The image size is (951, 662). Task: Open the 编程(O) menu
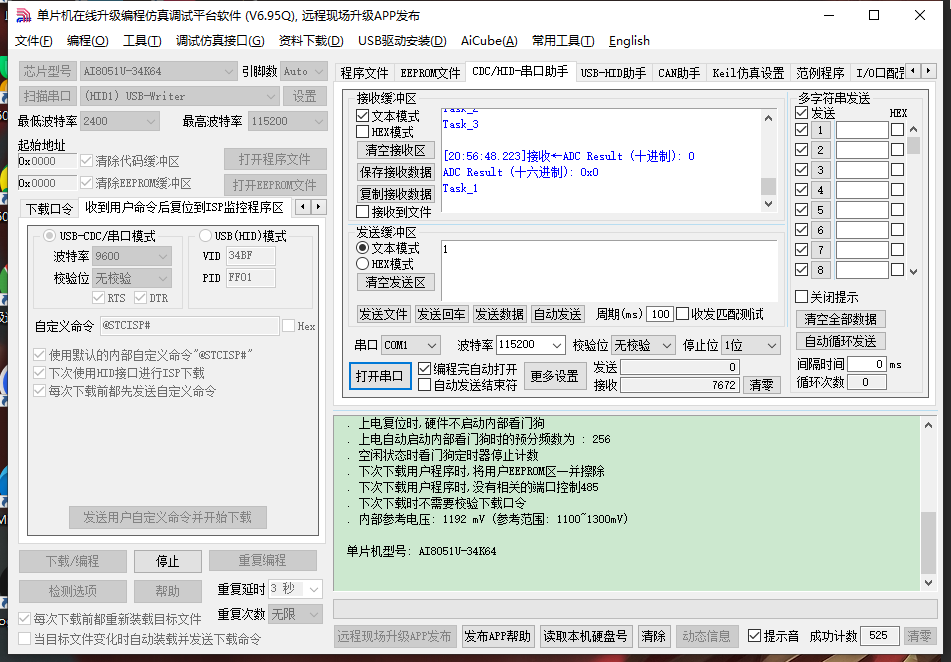(87, 41)
